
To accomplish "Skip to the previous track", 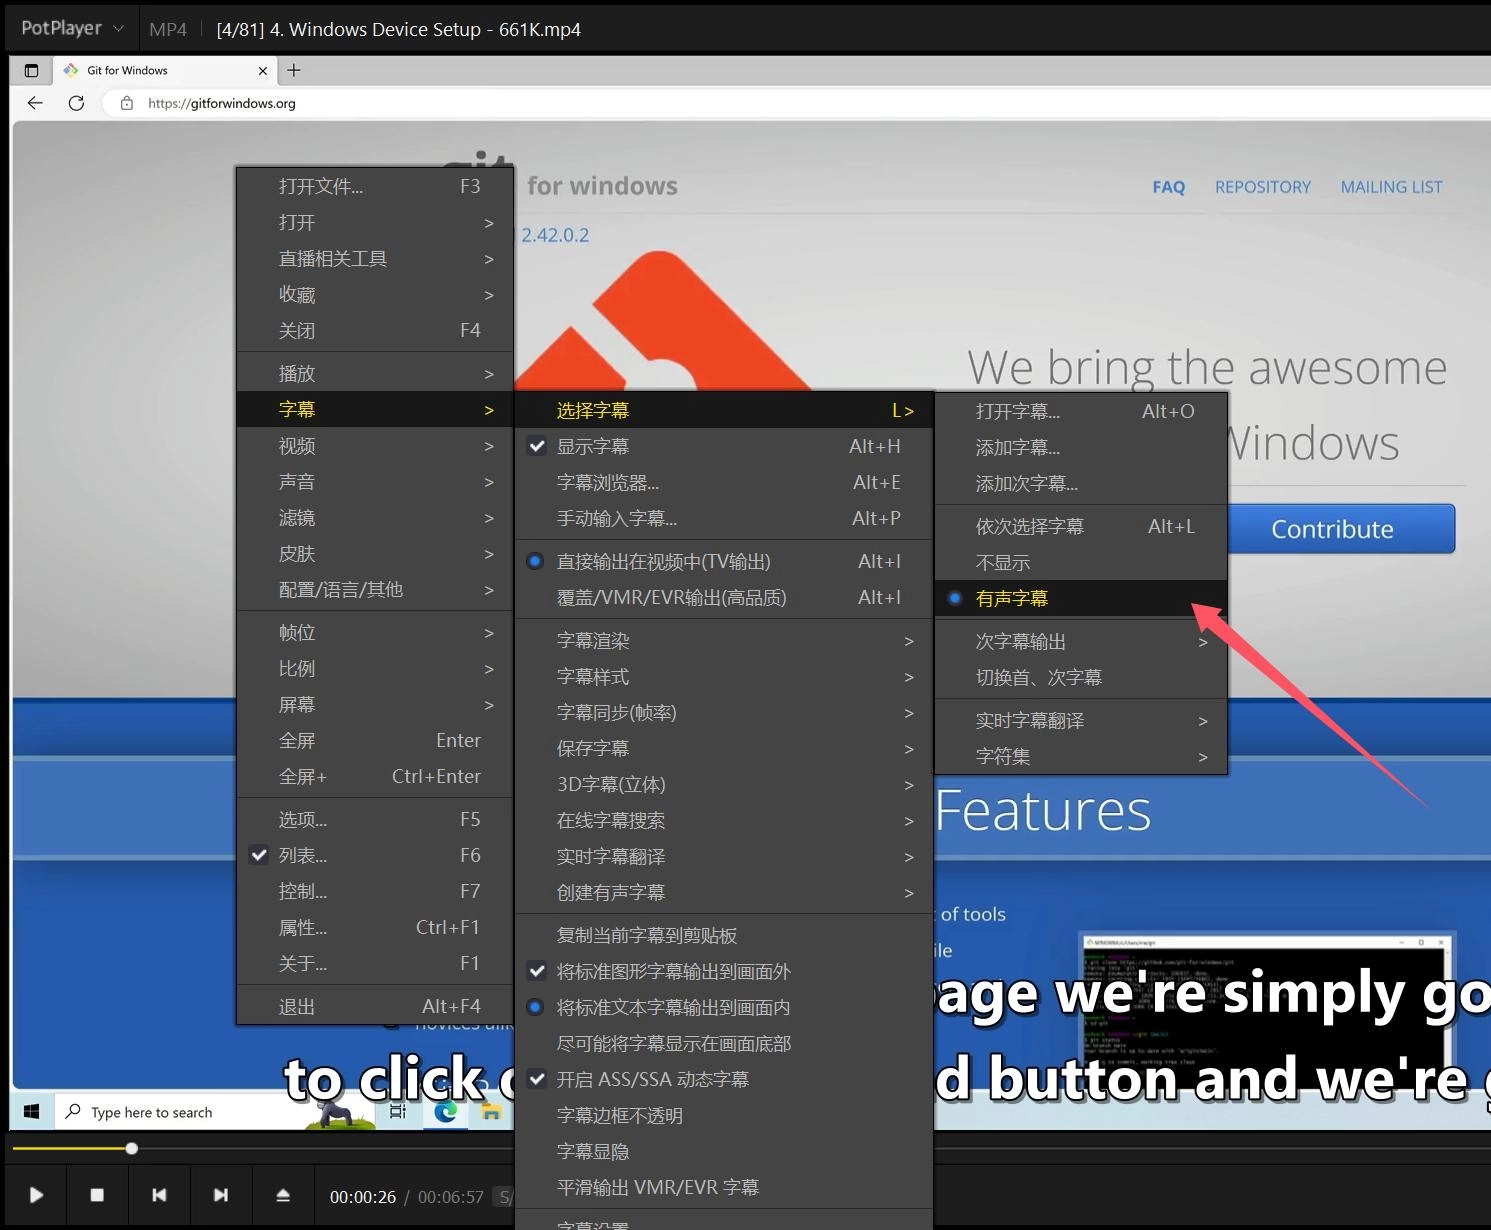I will click(159, 1195).
